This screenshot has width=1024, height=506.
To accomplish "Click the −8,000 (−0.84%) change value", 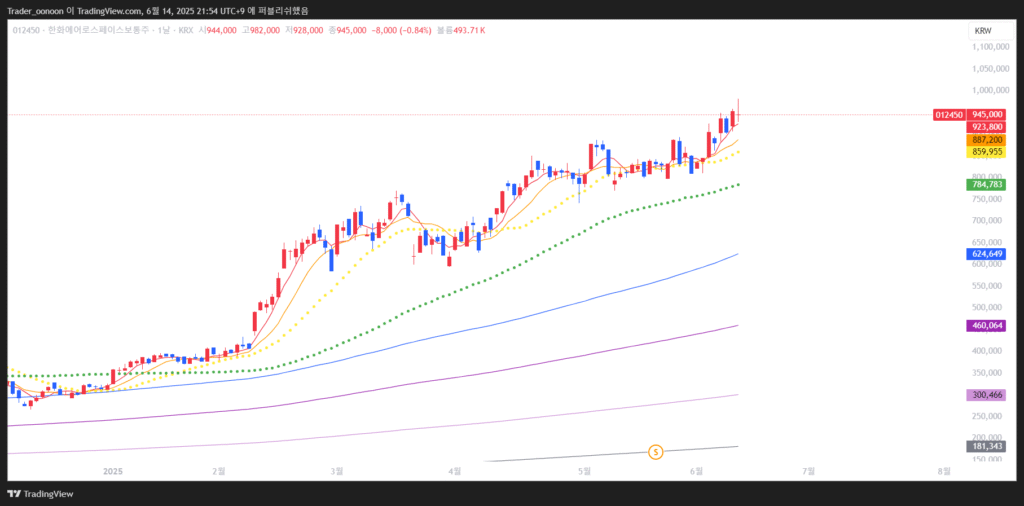I will (x=401, y=31).
